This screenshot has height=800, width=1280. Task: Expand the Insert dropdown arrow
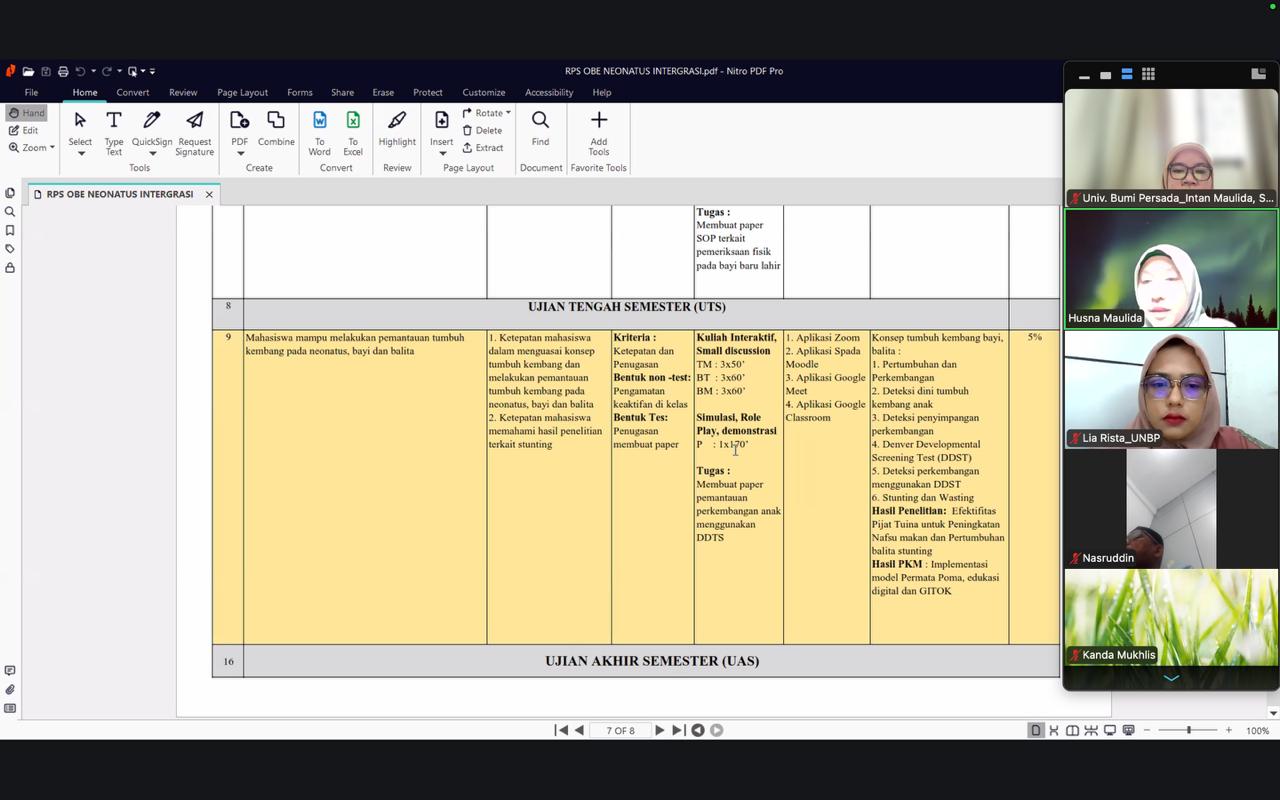point(442,153)
